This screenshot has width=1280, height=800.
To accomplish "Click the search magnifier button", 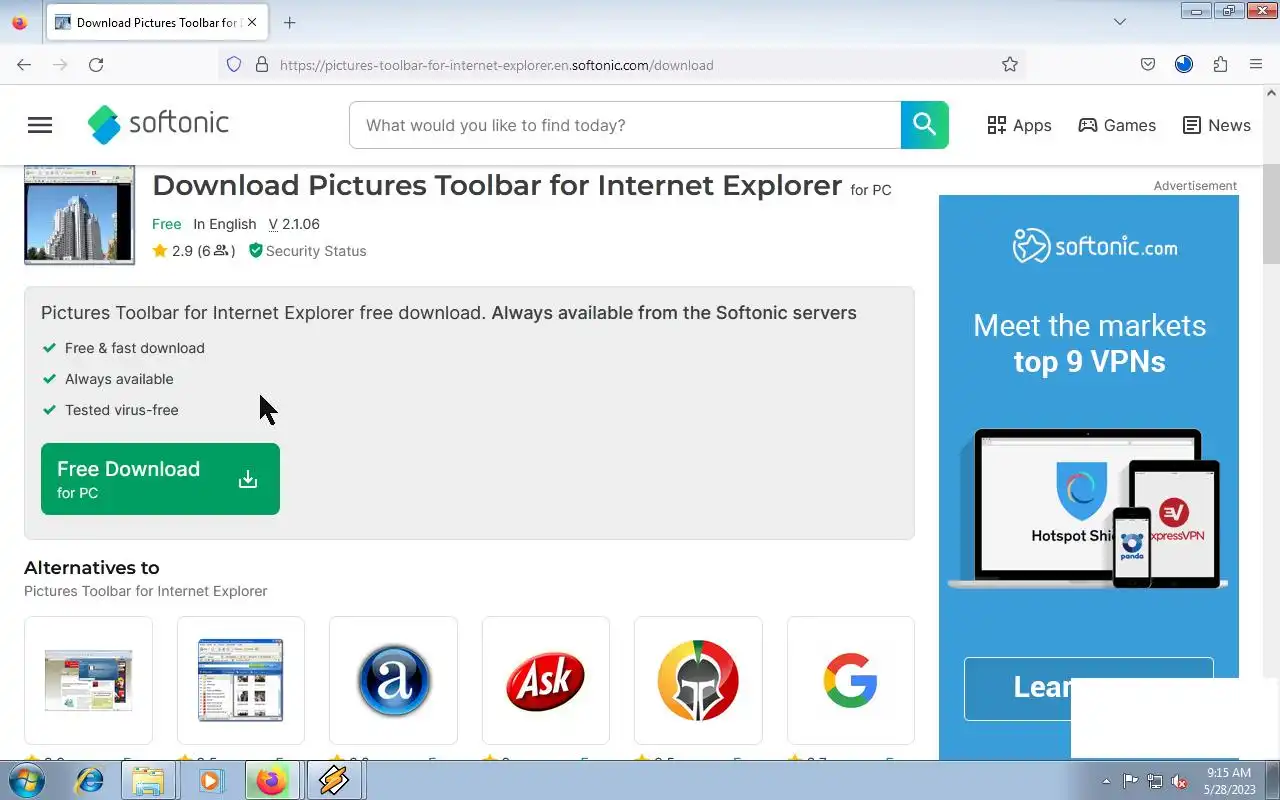I will [x=924, y=125].
